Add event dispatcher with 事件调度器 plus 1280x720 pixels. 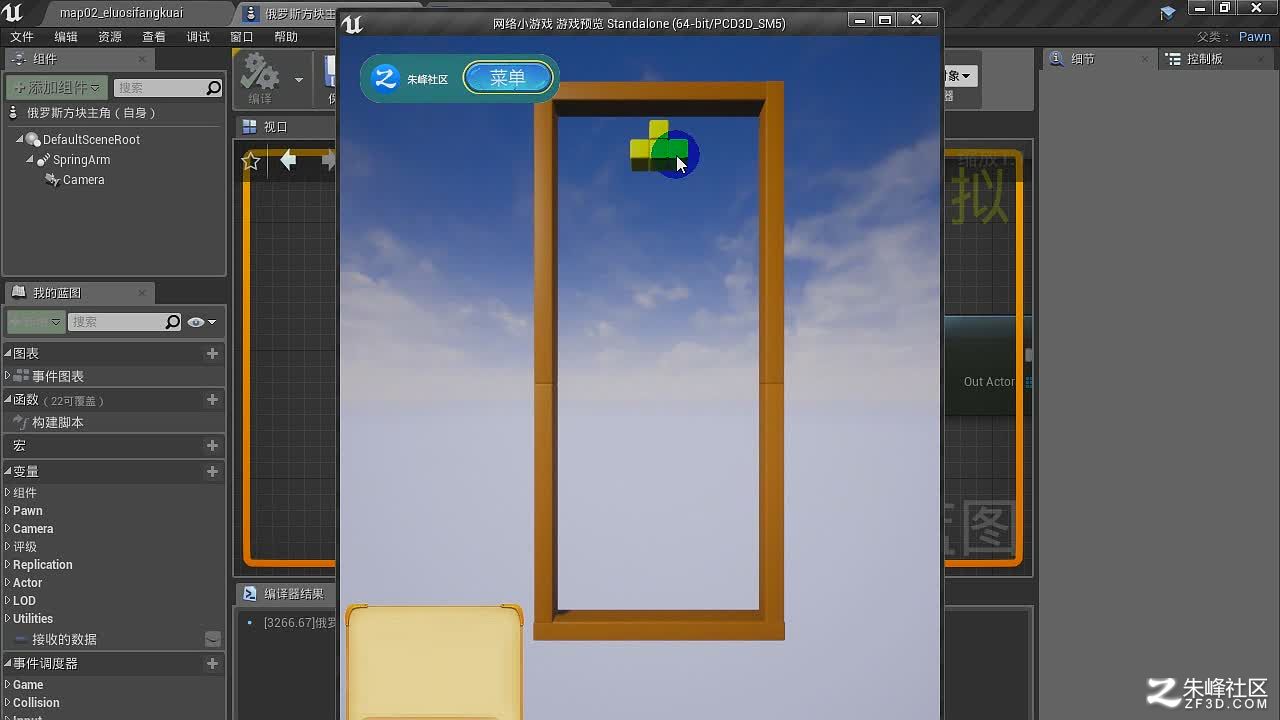pyautogui.click(x=212, y=663)
